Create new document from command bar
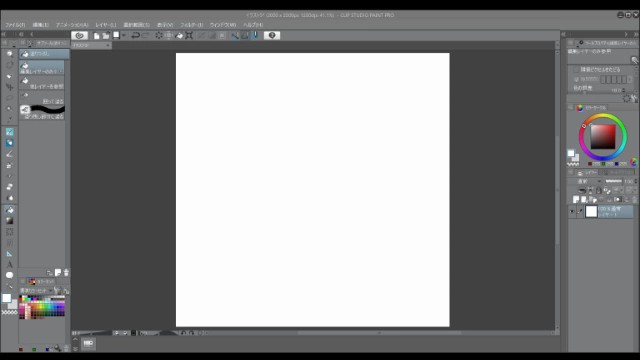This screenshot has width=640, height=360. [96, 36]
